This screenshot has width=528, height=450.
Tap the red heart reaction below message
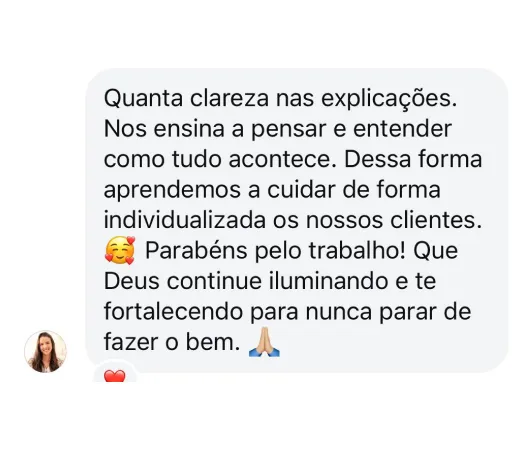point(115,376)
